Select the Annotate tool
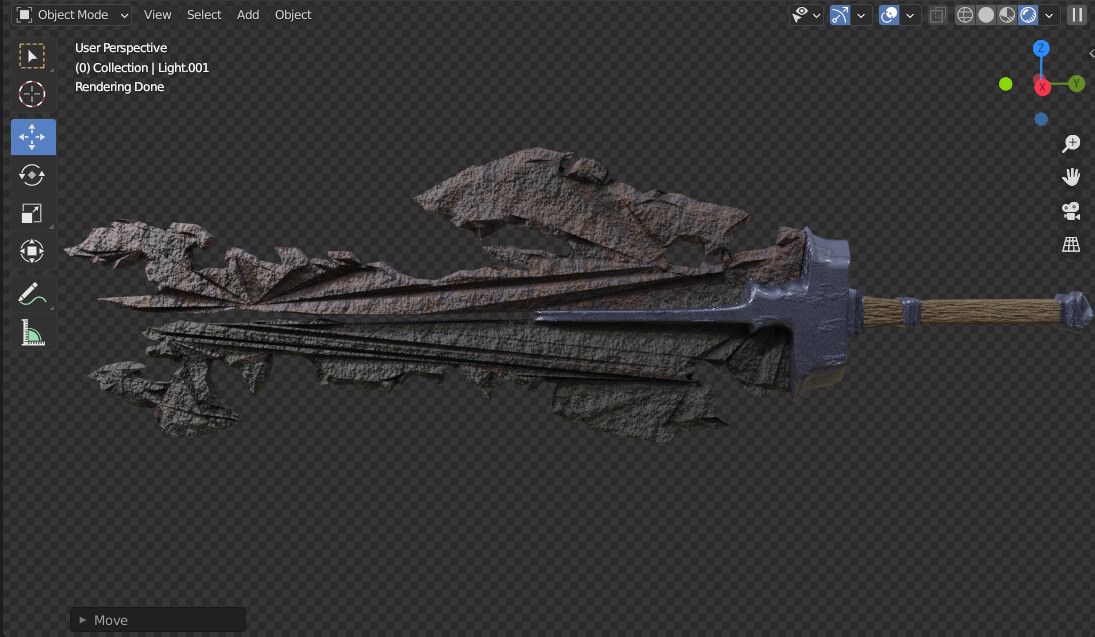1095x637 pixels. coord(31,293)
